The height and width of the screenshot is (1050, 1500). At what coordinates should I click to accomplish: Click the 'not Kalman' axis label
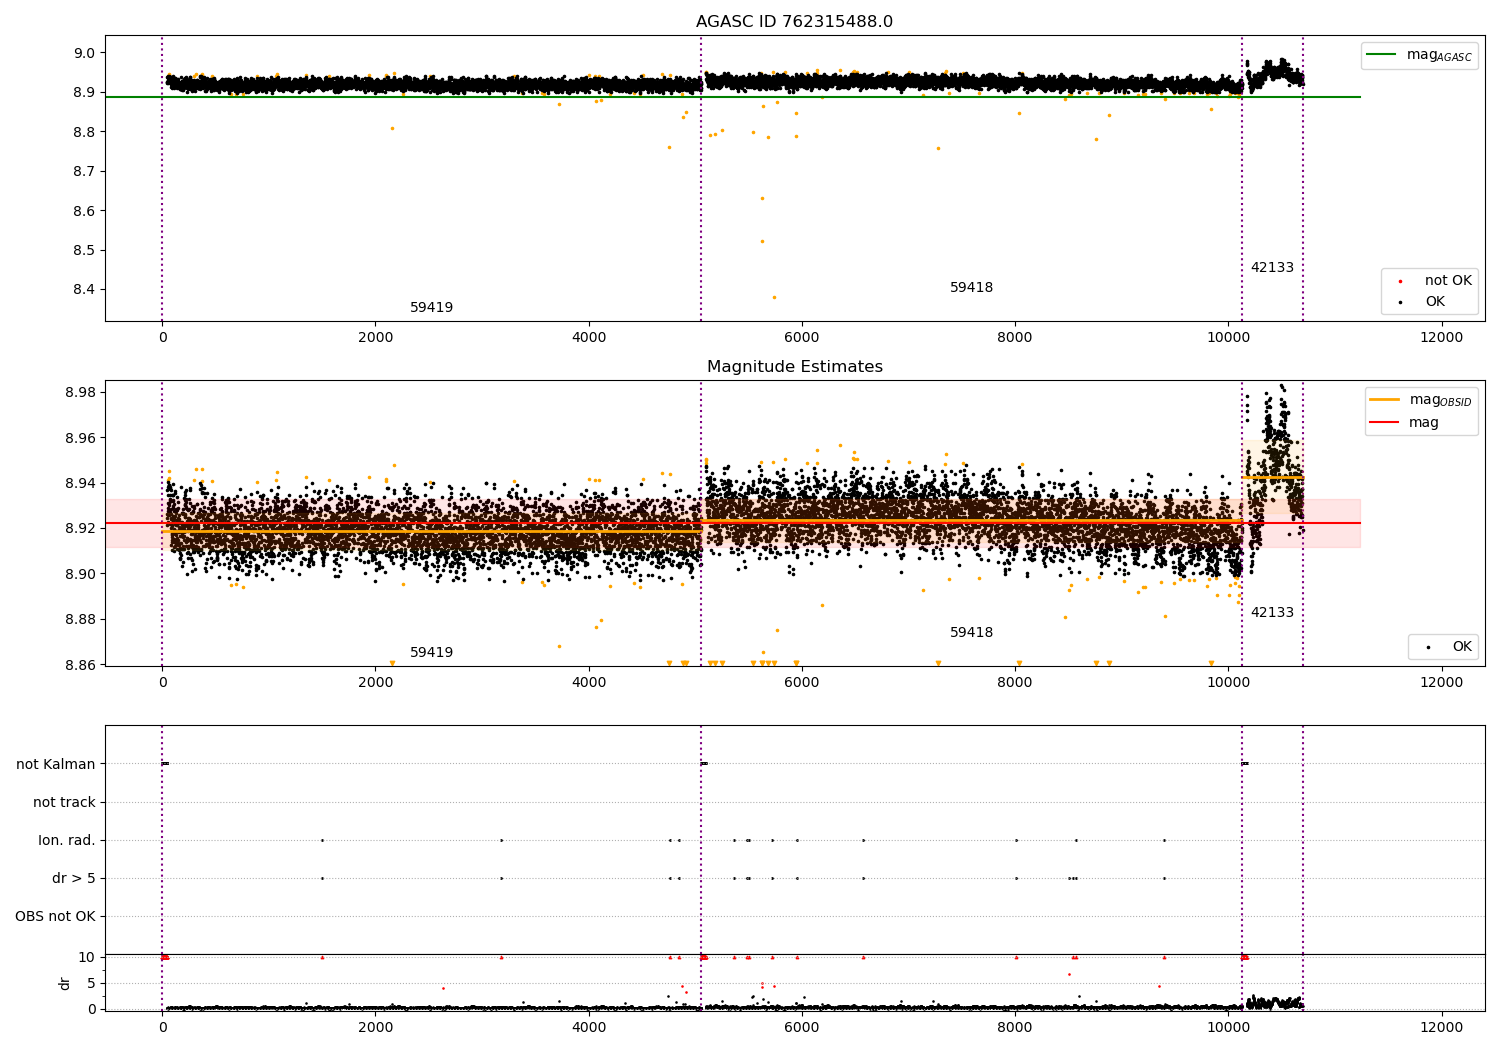(x=56, y=765)
